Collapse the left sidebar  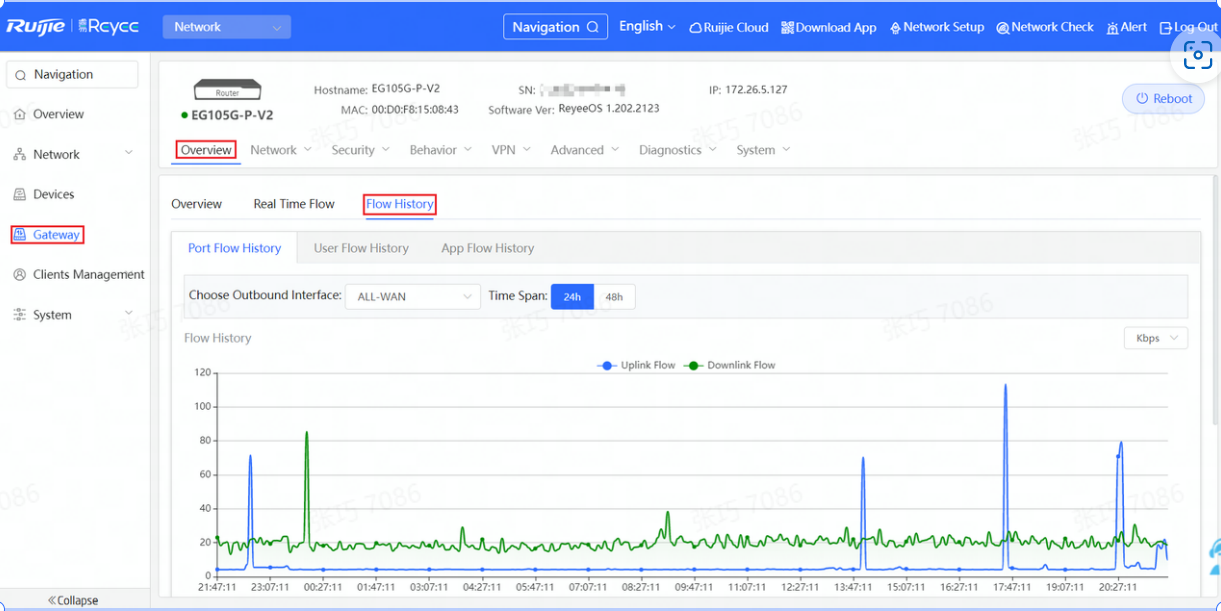pyautogui.click(x=73, y=600)
